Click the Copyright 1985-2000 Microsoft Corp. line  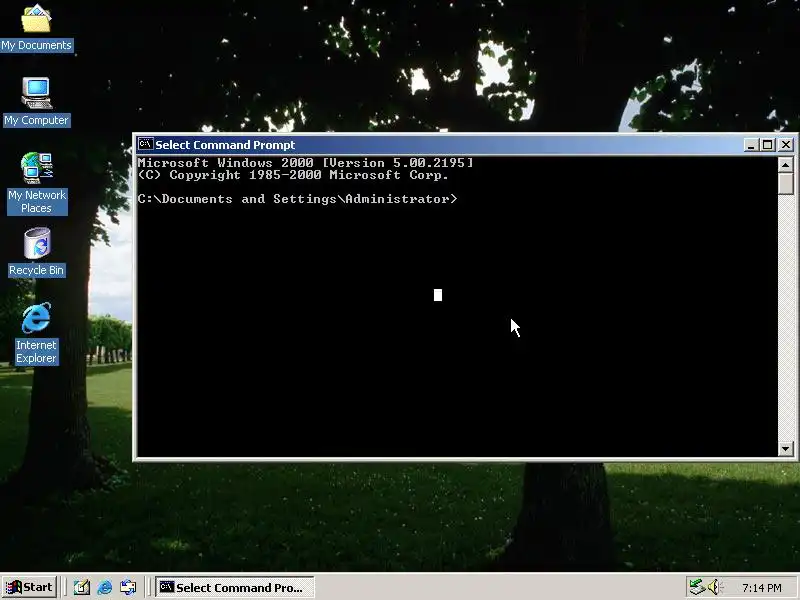pos(293,175)
